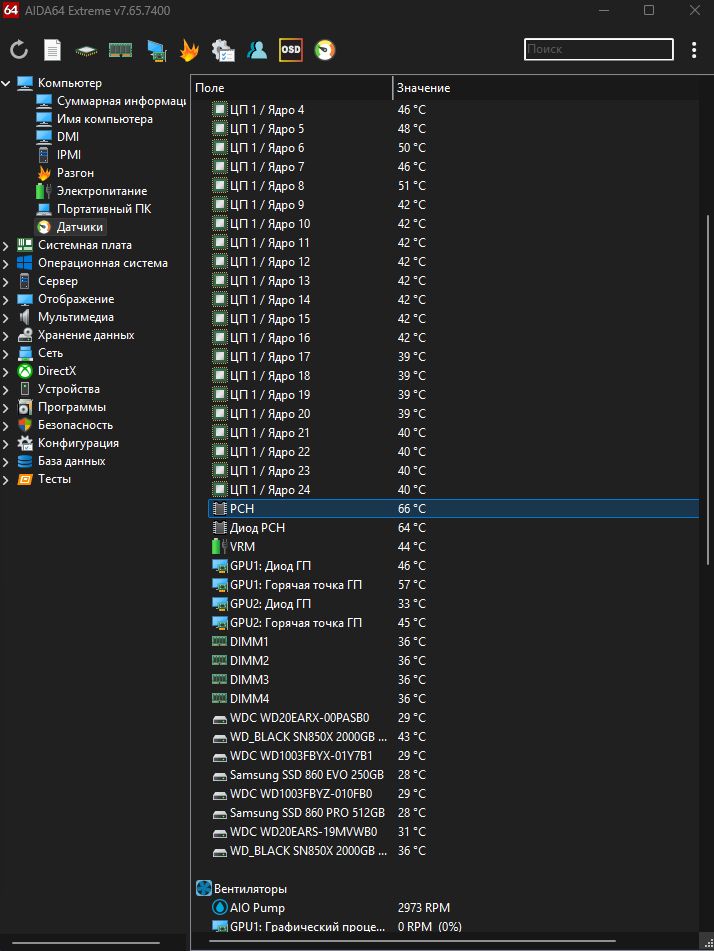The image size is (714, 951).
Task: Expand the Сеть tree node
Action: tap(6, 354)
